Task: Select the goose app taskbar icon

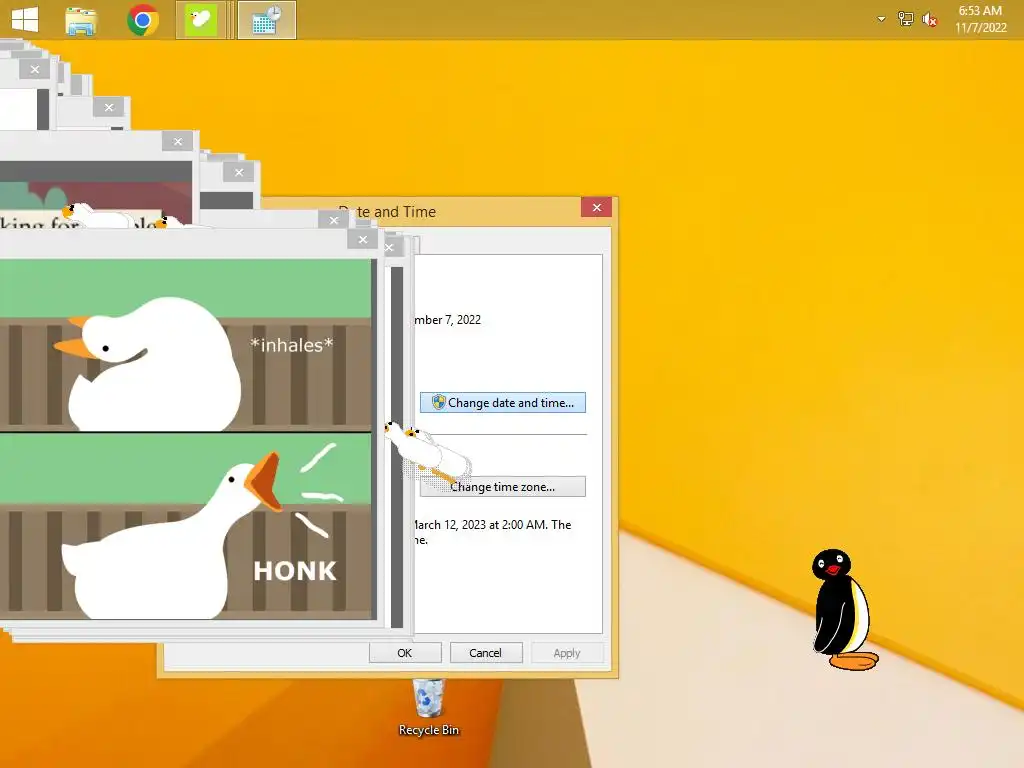Action: (200, 20)
